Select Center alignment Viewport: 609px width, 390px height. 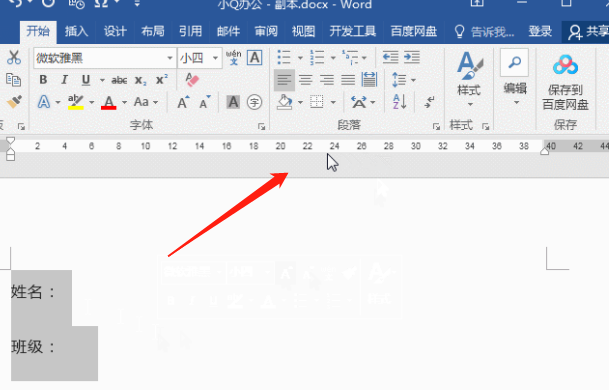(x=306, y=80)
